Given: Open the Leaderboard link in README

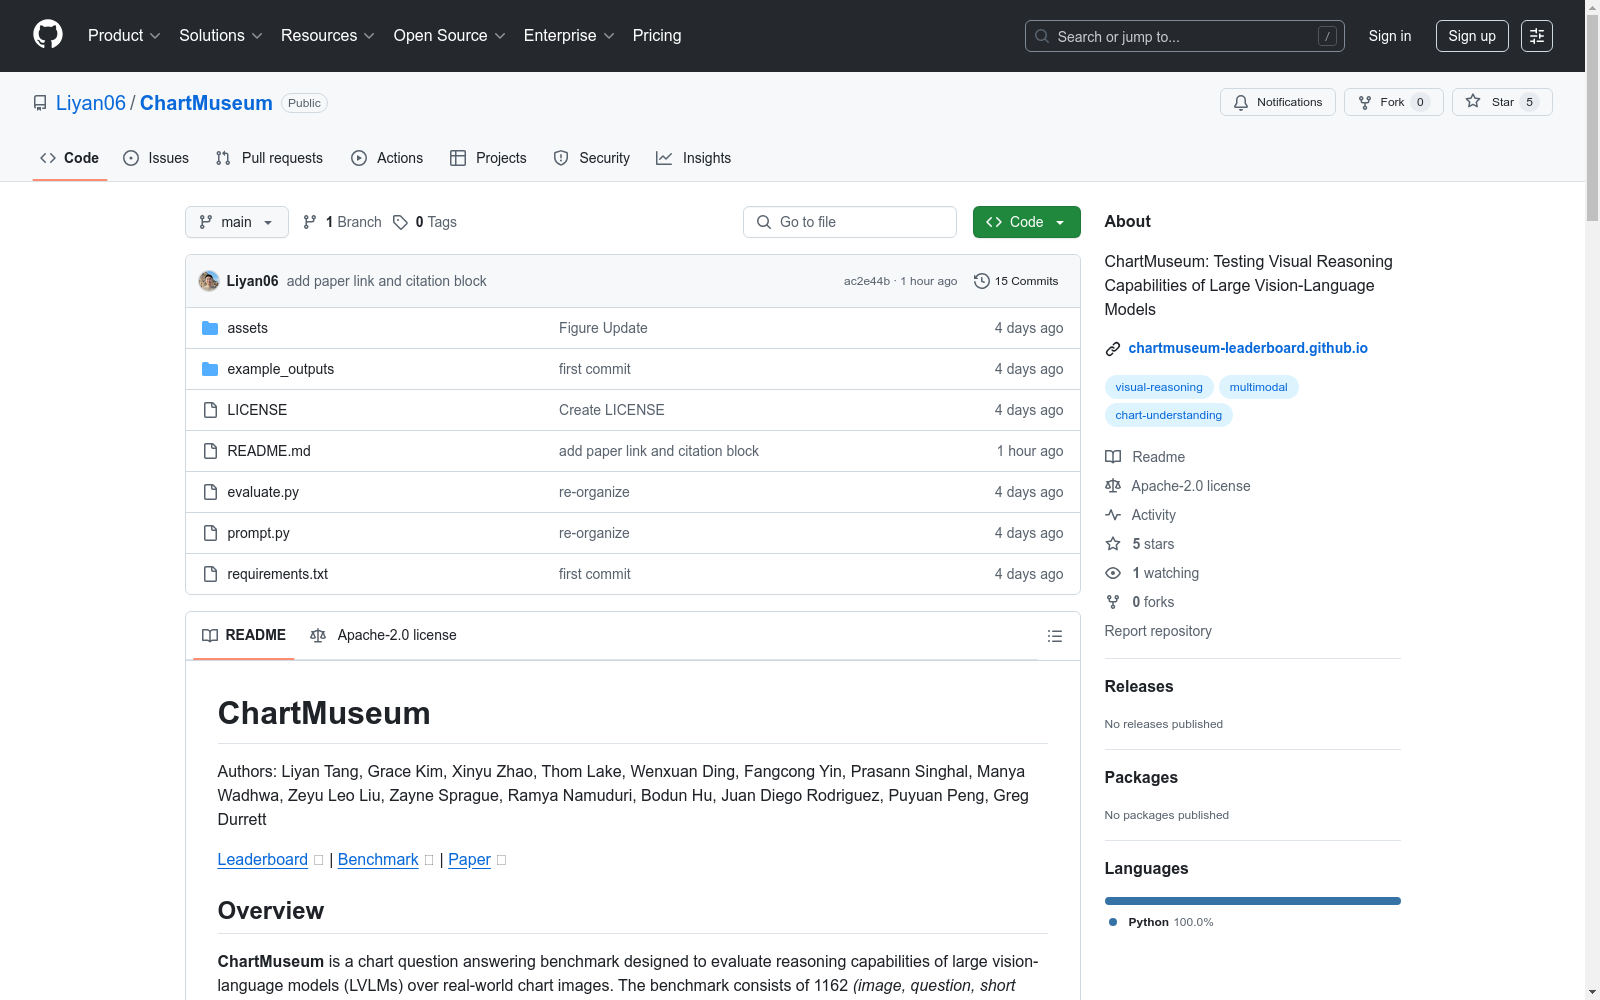Looking at the screenshot, I should pos(263,859).
